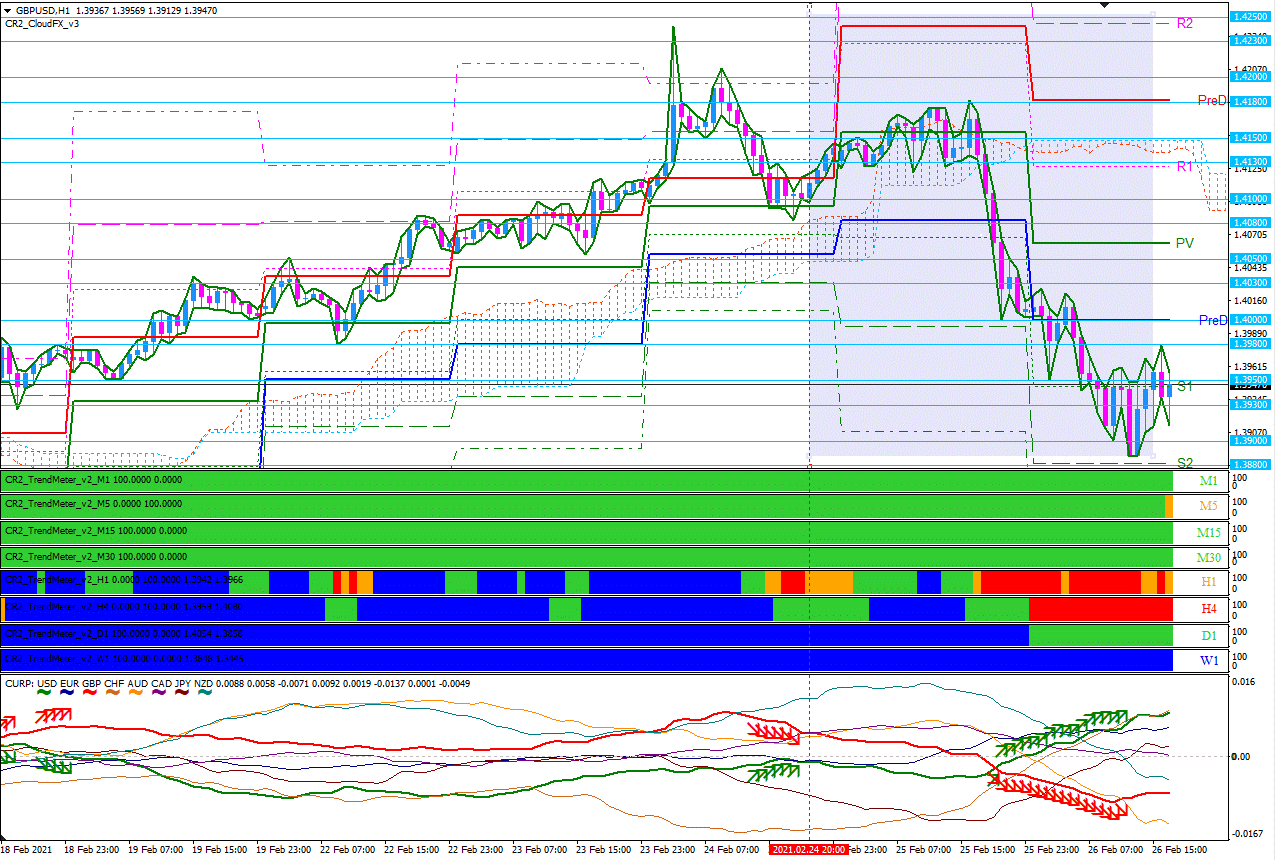
Task: Click the highlighted 2021.02.24 20:00 time marker
Action: point(808,849)
